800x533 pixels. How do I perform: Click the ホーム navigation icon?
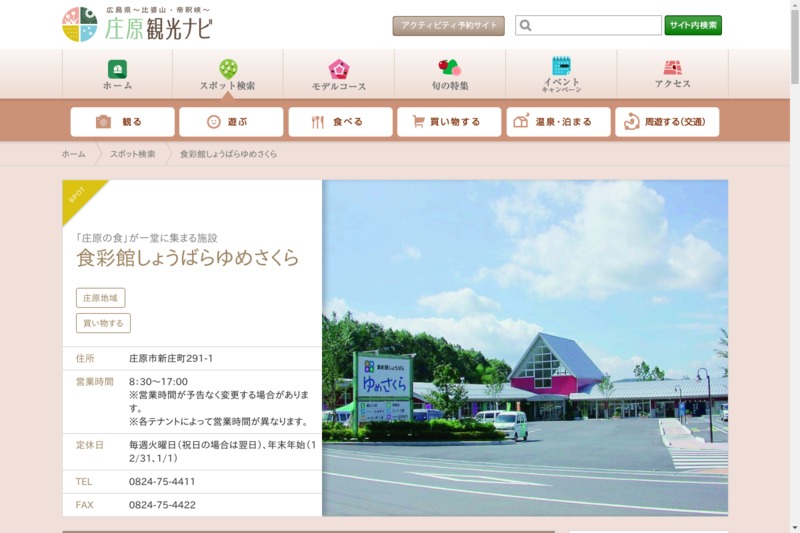click(x=117, y=69)
